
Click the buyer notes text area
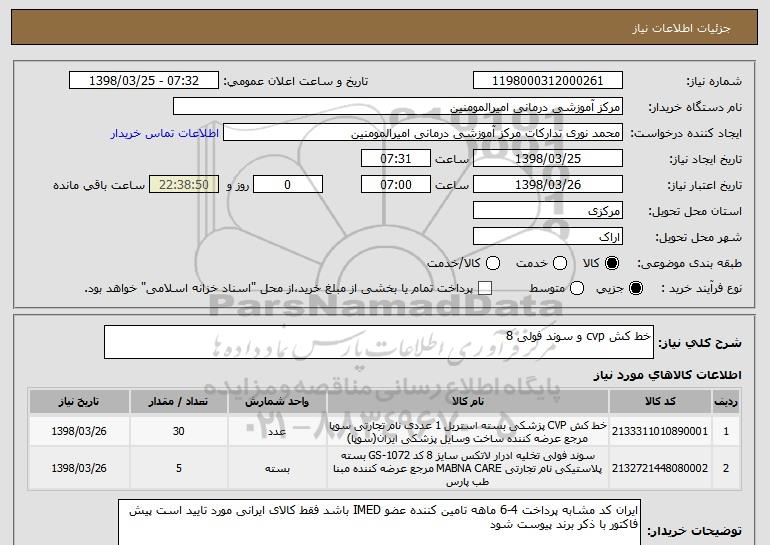click(x=379, y=522)
